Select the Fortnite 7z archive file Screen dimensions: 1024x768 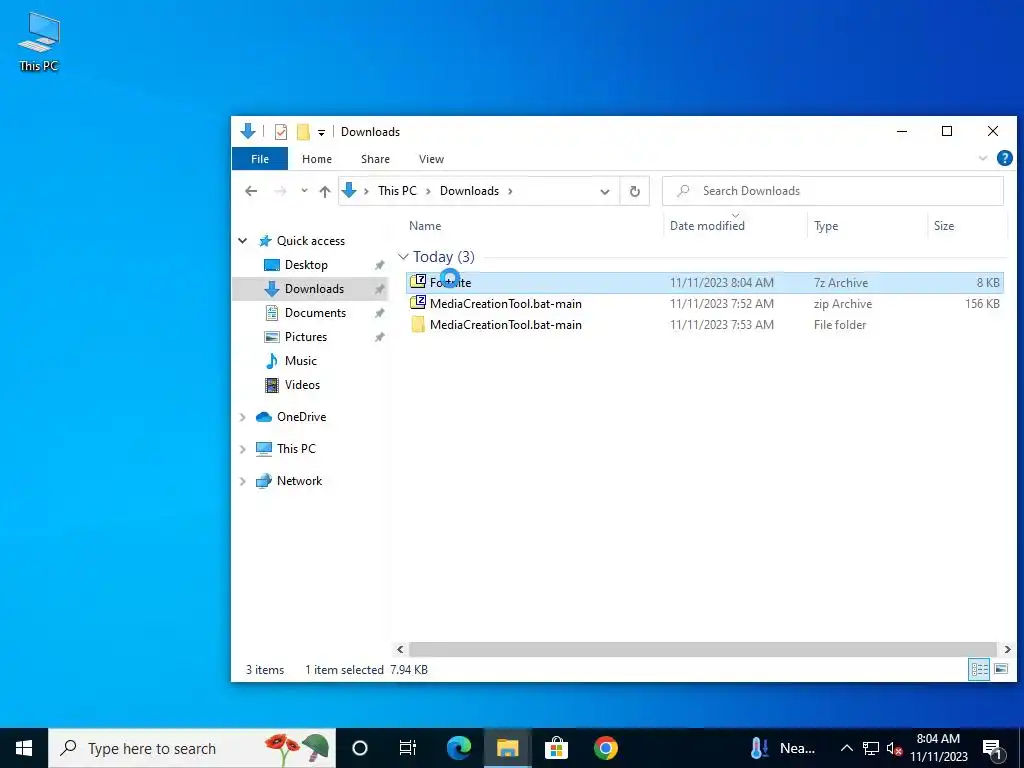click(705, 283)
